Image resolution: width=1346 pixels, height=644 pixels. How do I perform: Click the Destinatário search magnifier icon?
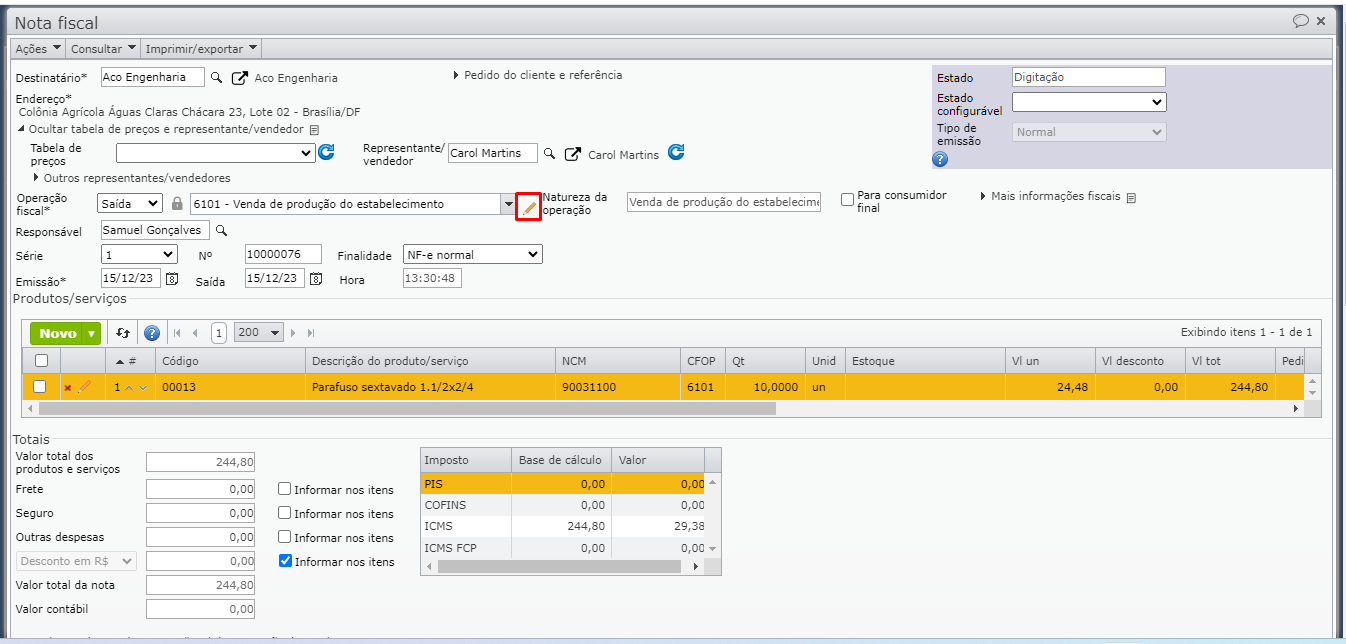coord(217,77)
